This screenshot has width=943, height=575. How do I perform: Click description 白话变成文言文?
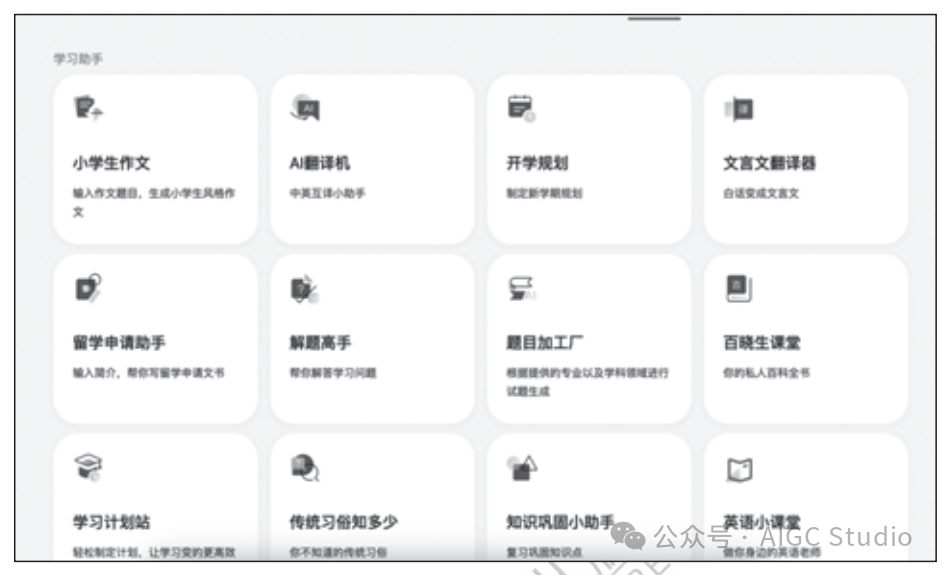tap(761, 193)
